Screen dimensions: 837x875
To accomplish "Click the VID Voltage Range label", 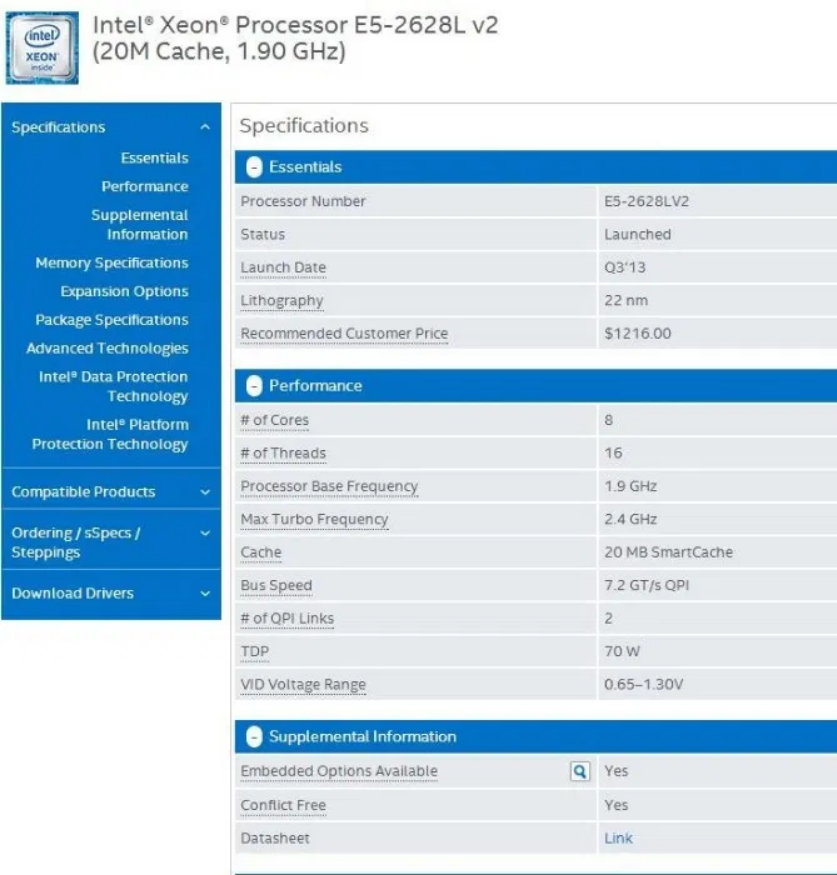I will (303, 685).
